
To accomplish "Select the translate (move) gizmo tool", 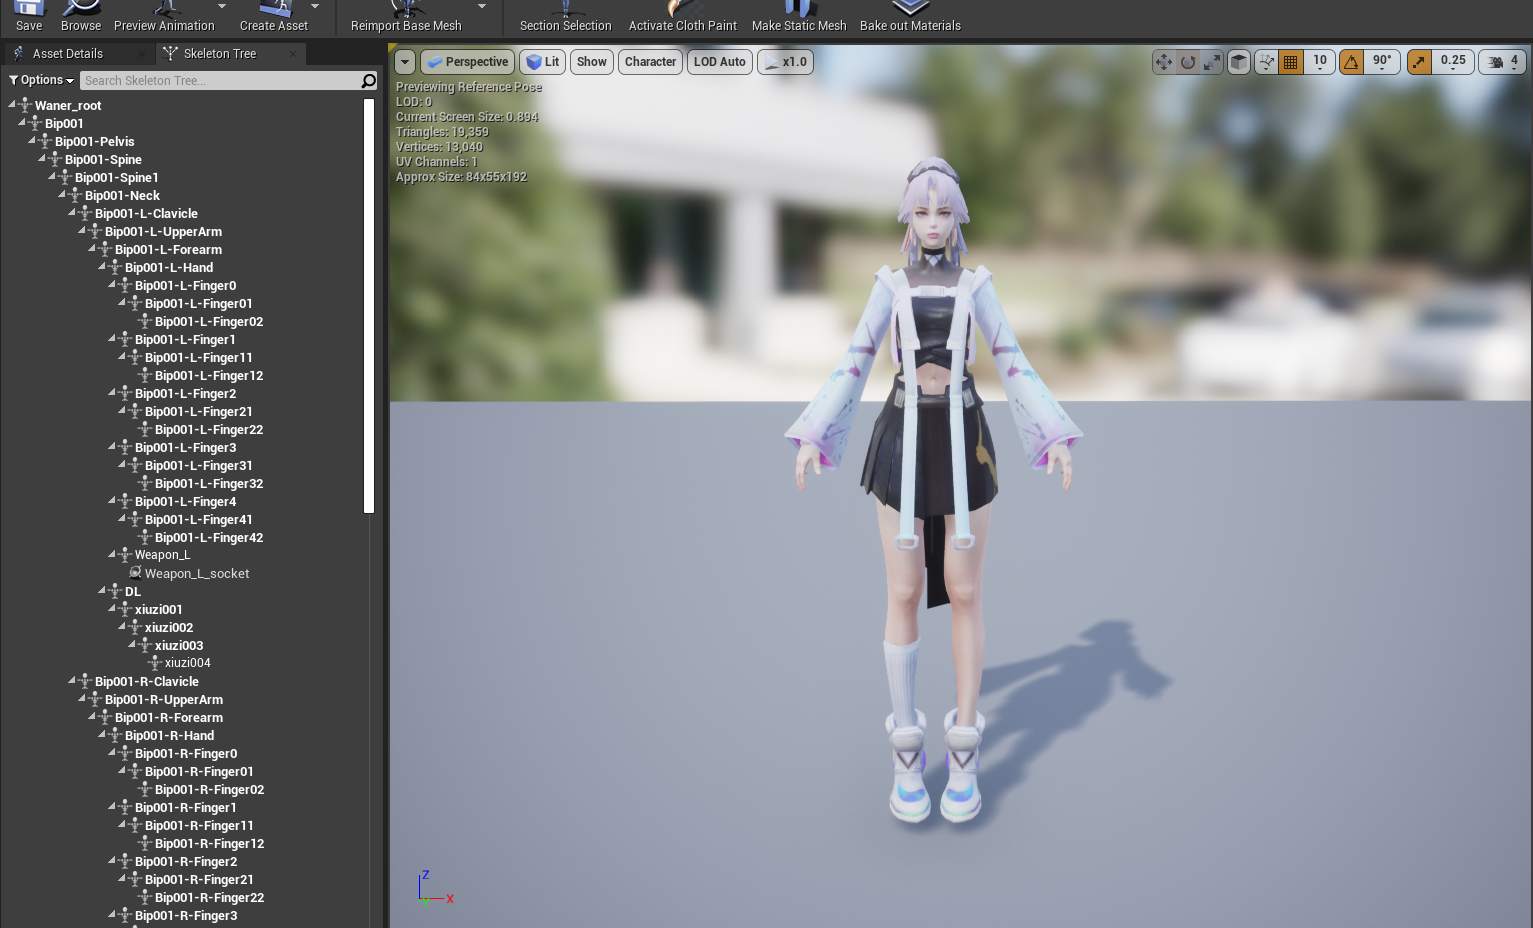I will tap(1163, 62).
